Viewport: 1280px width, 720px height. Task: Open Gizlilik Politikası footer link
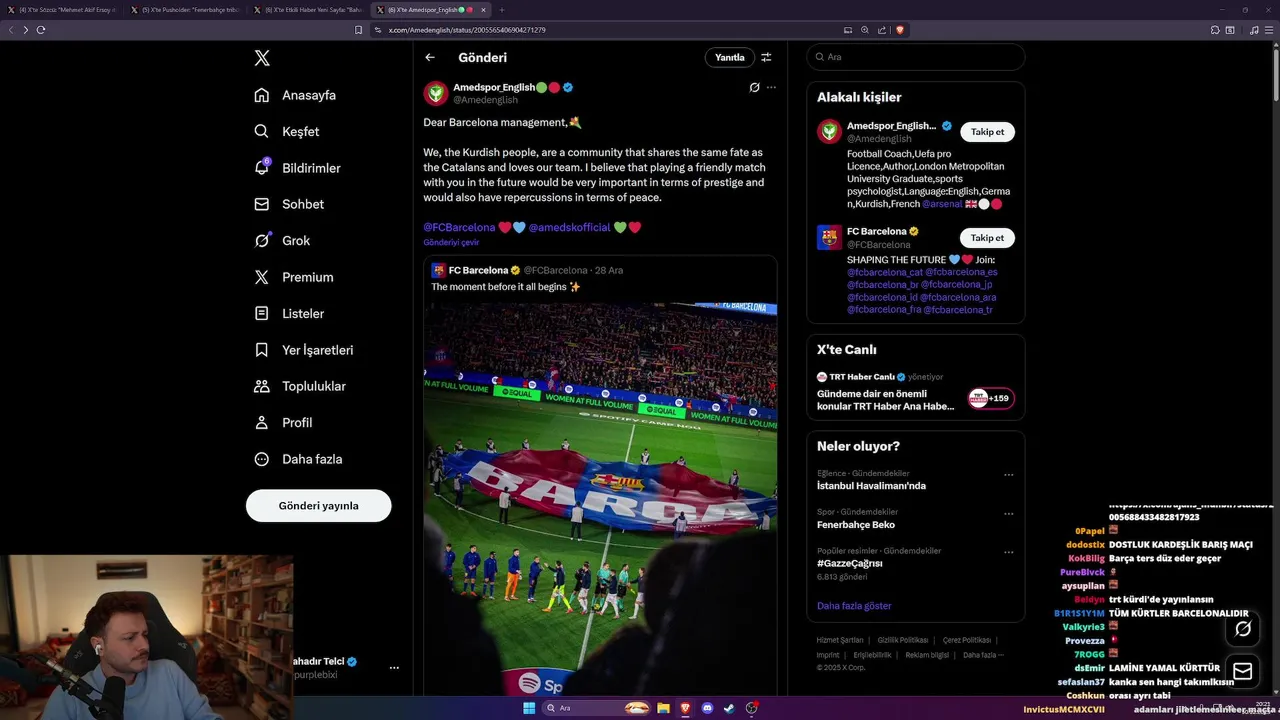[x=903, y=640]
